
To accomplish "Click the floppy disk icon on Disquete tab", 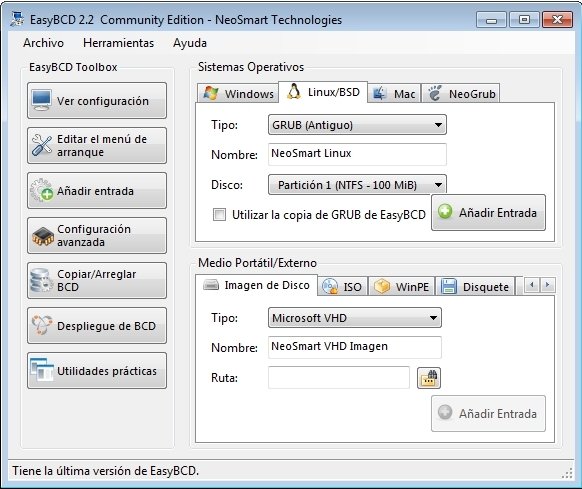I will point(448,286).
